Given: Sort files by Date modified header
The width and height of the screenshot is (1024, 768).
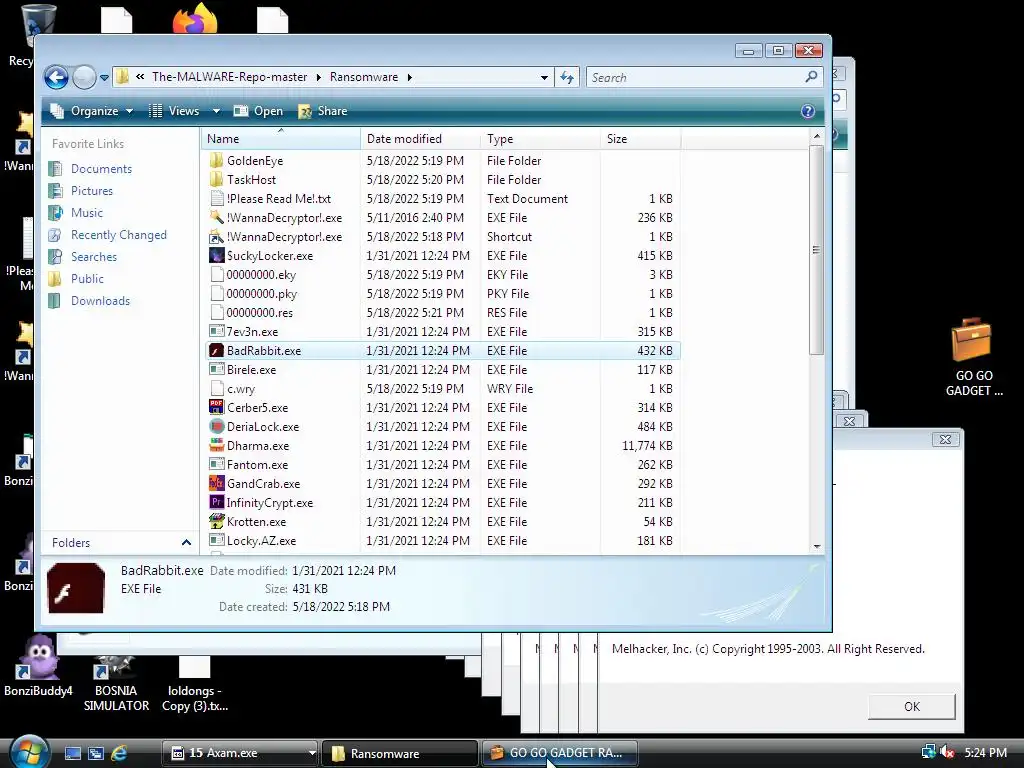Looking at the screenshot, I should (420, 138).
